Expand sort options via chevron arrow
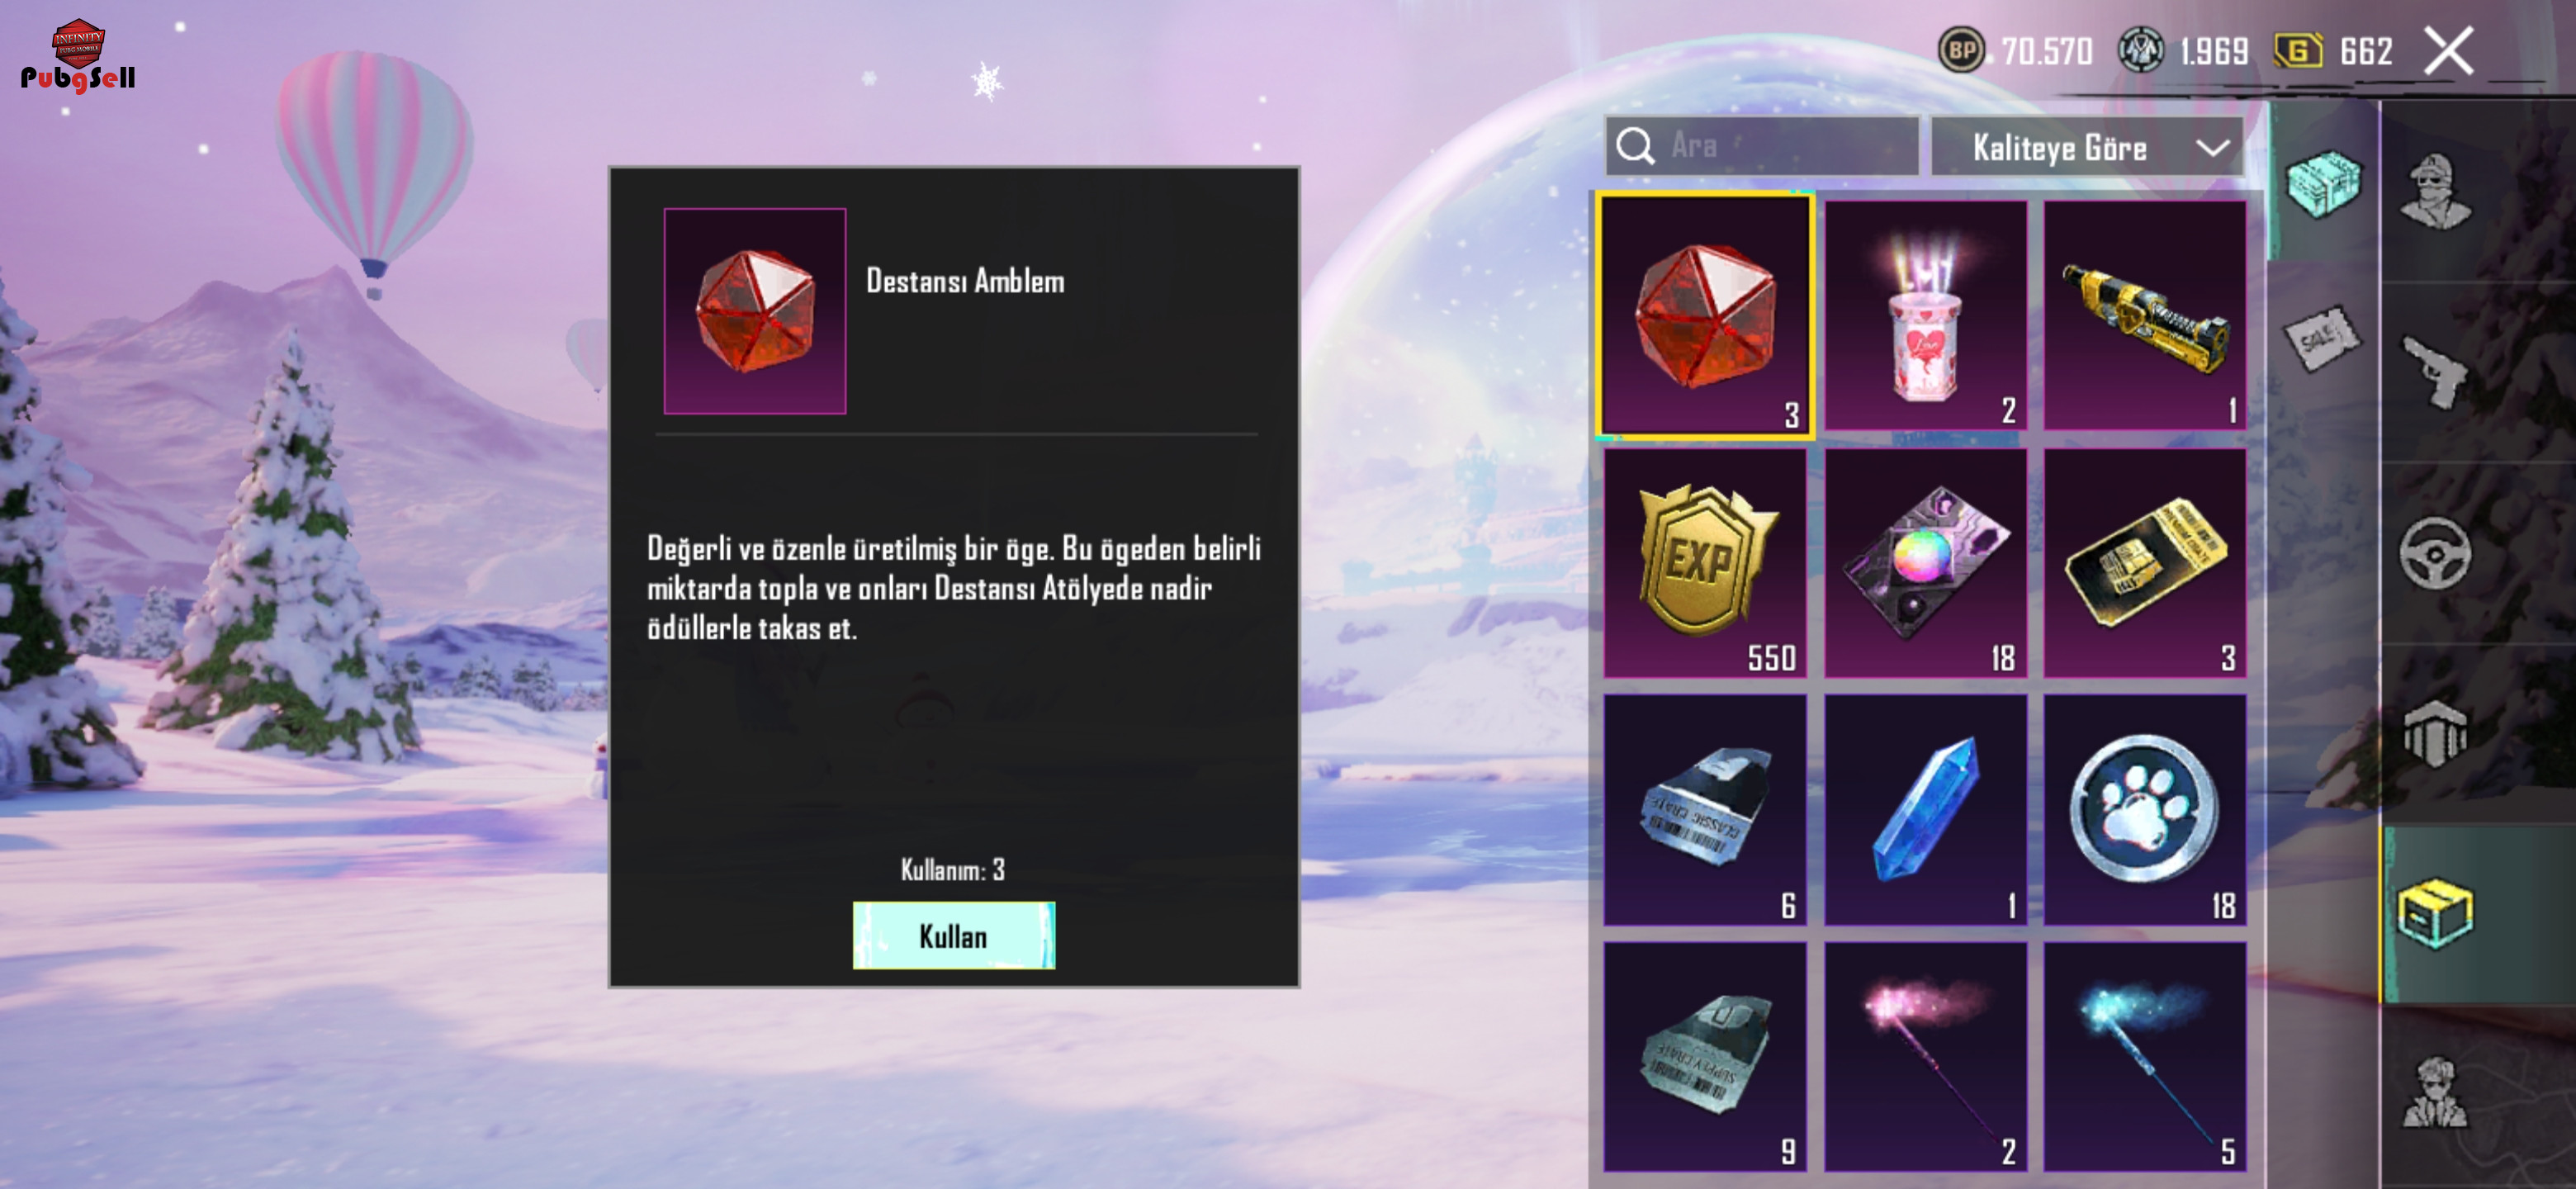 point(2213,148)
